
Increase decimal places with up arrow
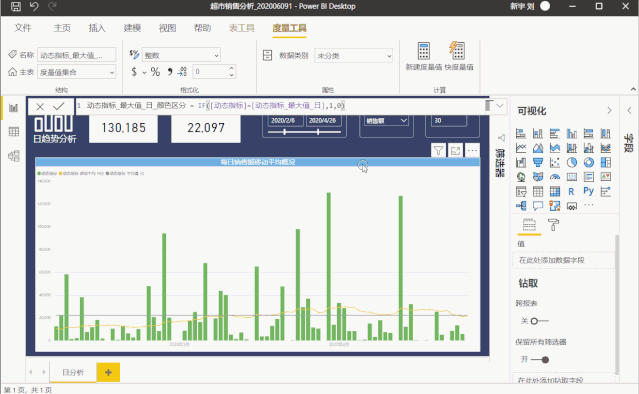(x=231, y=68)
